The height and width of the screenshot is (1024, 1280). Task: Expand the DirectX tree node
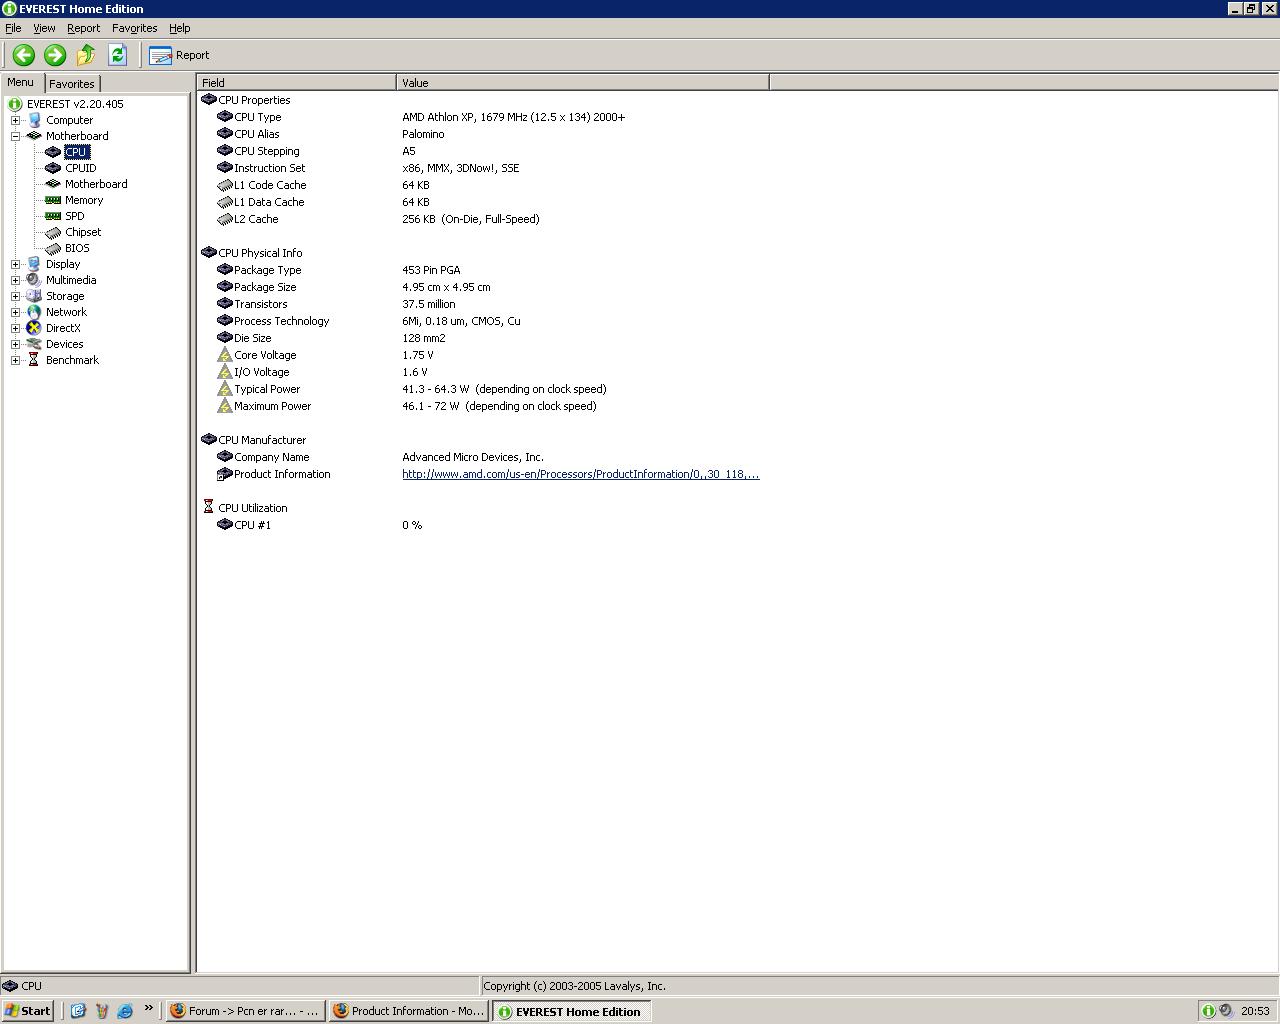click(15, 328)
